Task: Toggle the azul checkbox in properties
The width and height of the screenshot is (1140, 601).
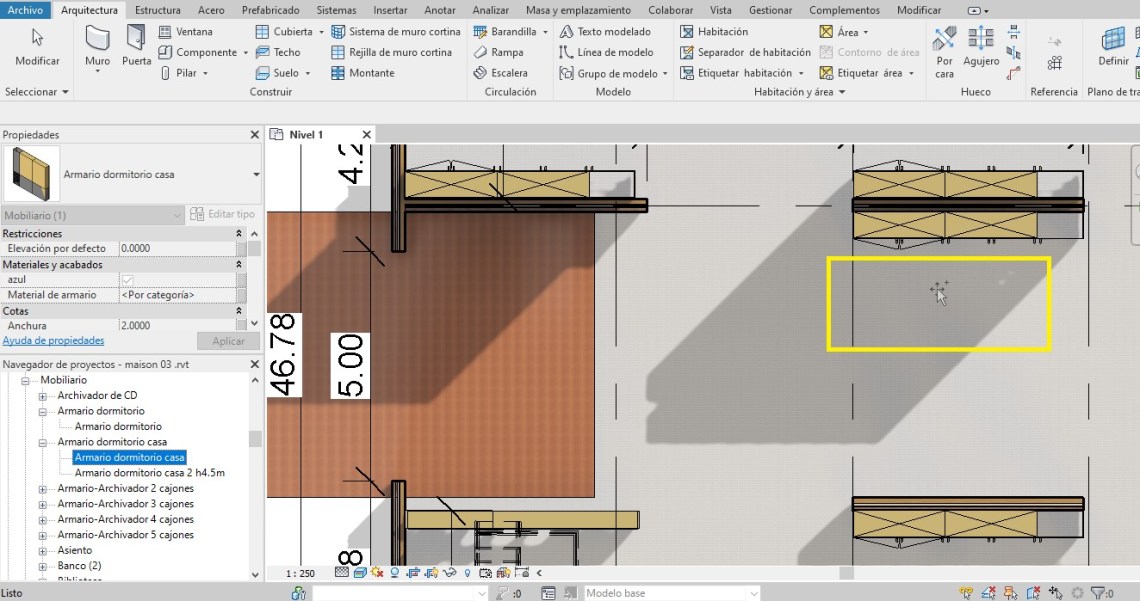Action: 127,280
